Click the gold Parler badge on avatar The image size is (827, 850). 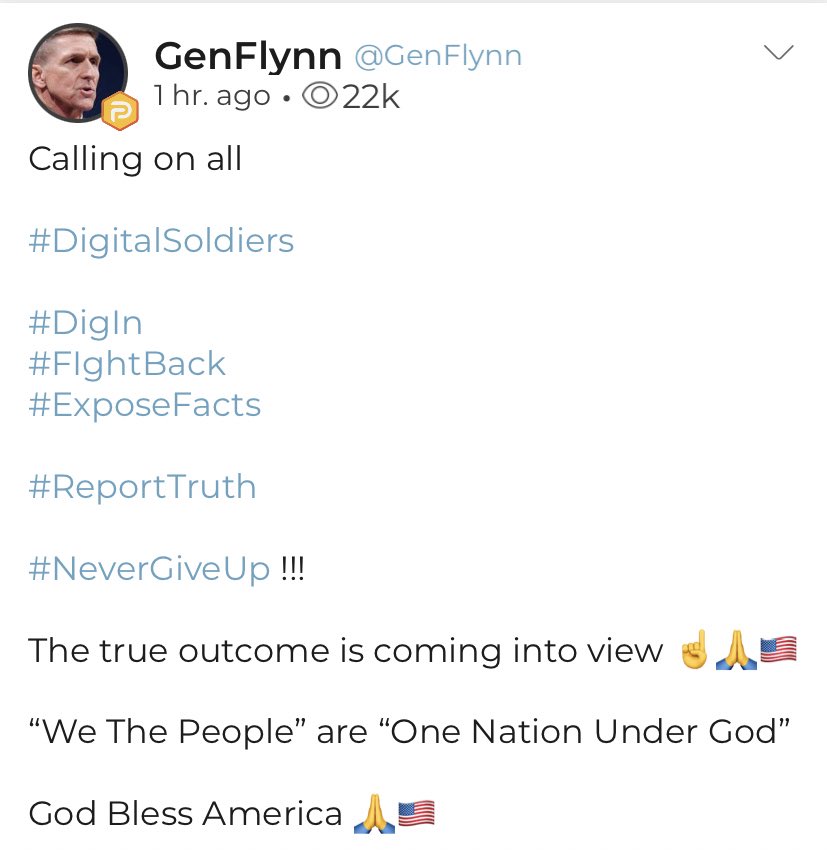[x=122, y=114]
